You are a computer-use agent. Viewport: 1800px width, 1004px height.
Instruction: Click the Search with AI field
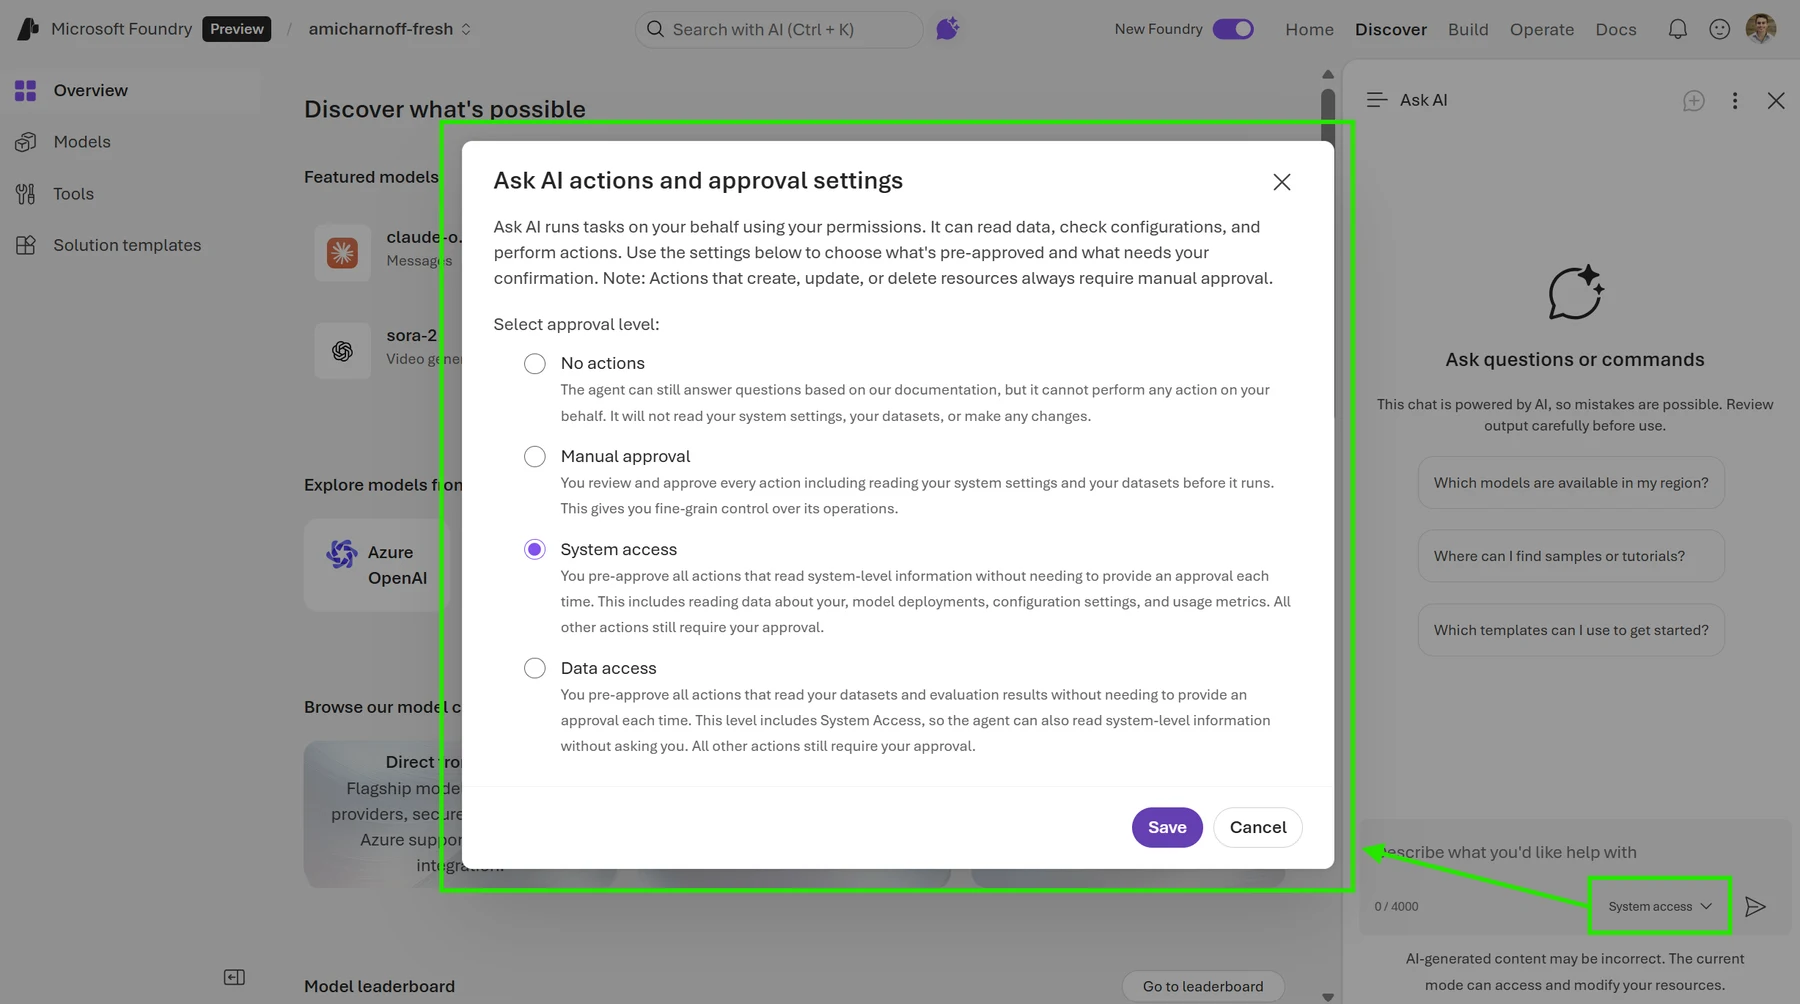pos(779,29)
